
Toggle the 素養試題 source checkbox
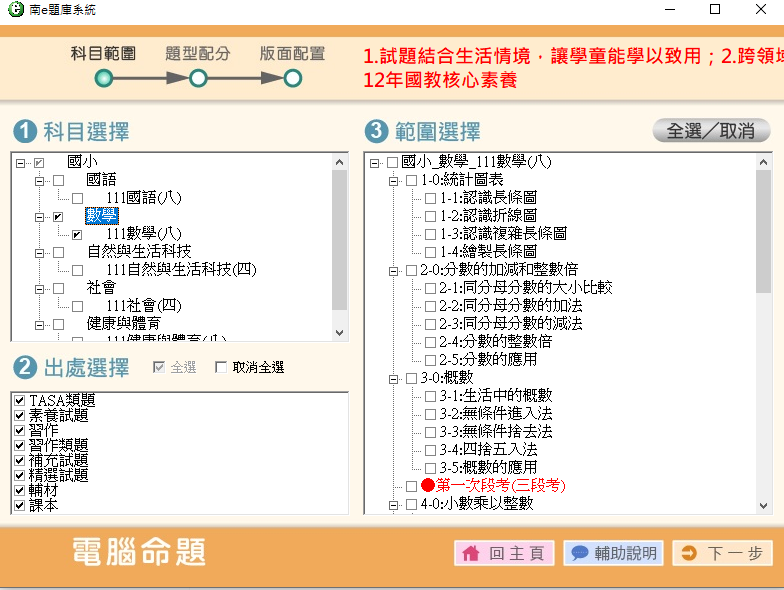(19, 416)
